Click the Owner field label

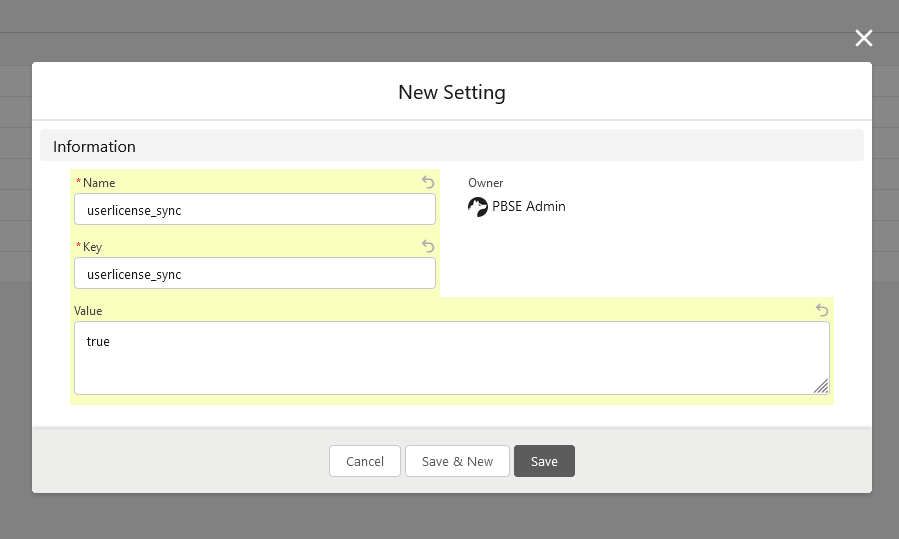click(485, 183)
